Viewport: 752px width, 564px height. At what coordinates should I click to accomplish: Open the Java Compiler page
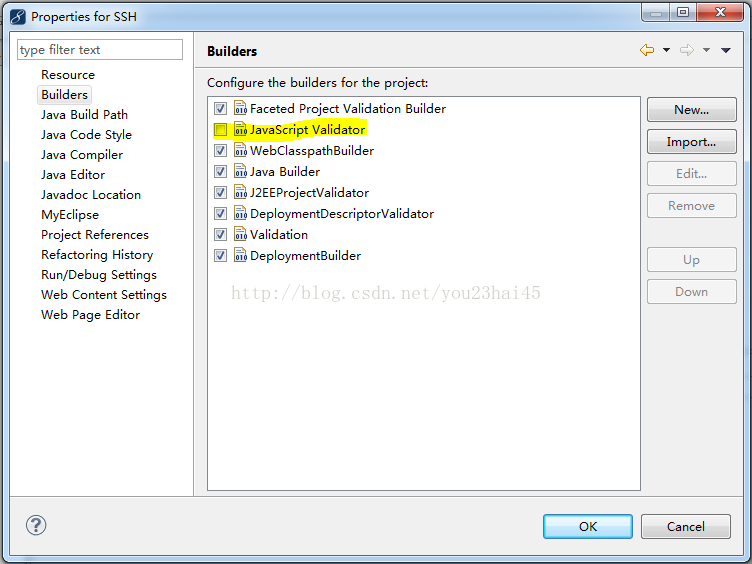click(82, 155)
